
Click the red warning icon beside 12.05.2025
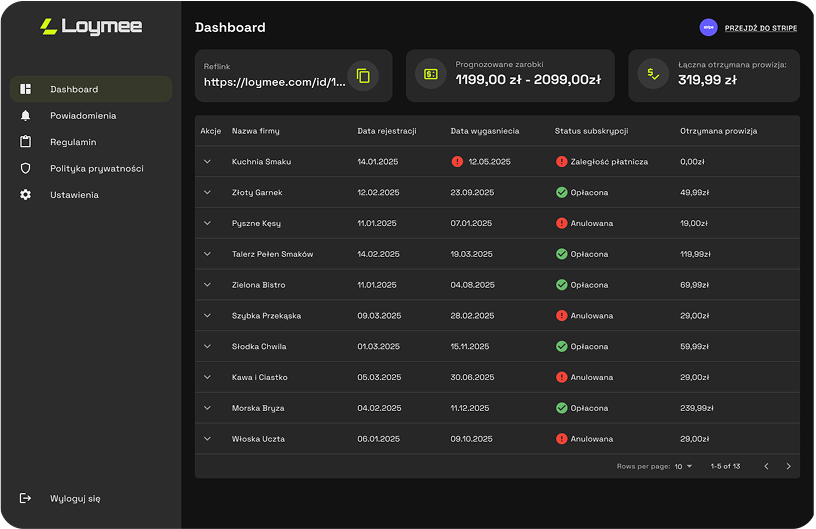(x=457, y=161)
